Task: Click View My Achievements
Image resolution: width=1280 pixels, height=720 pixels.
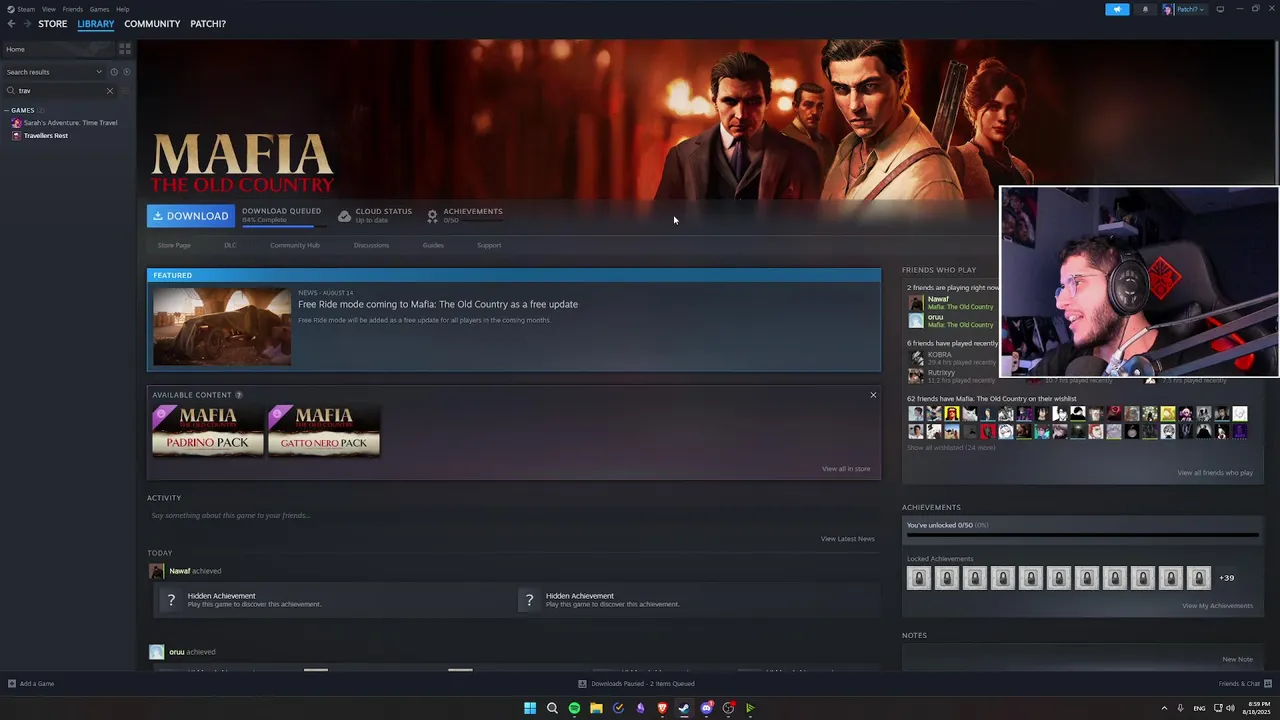Action: coord(1217,606)
